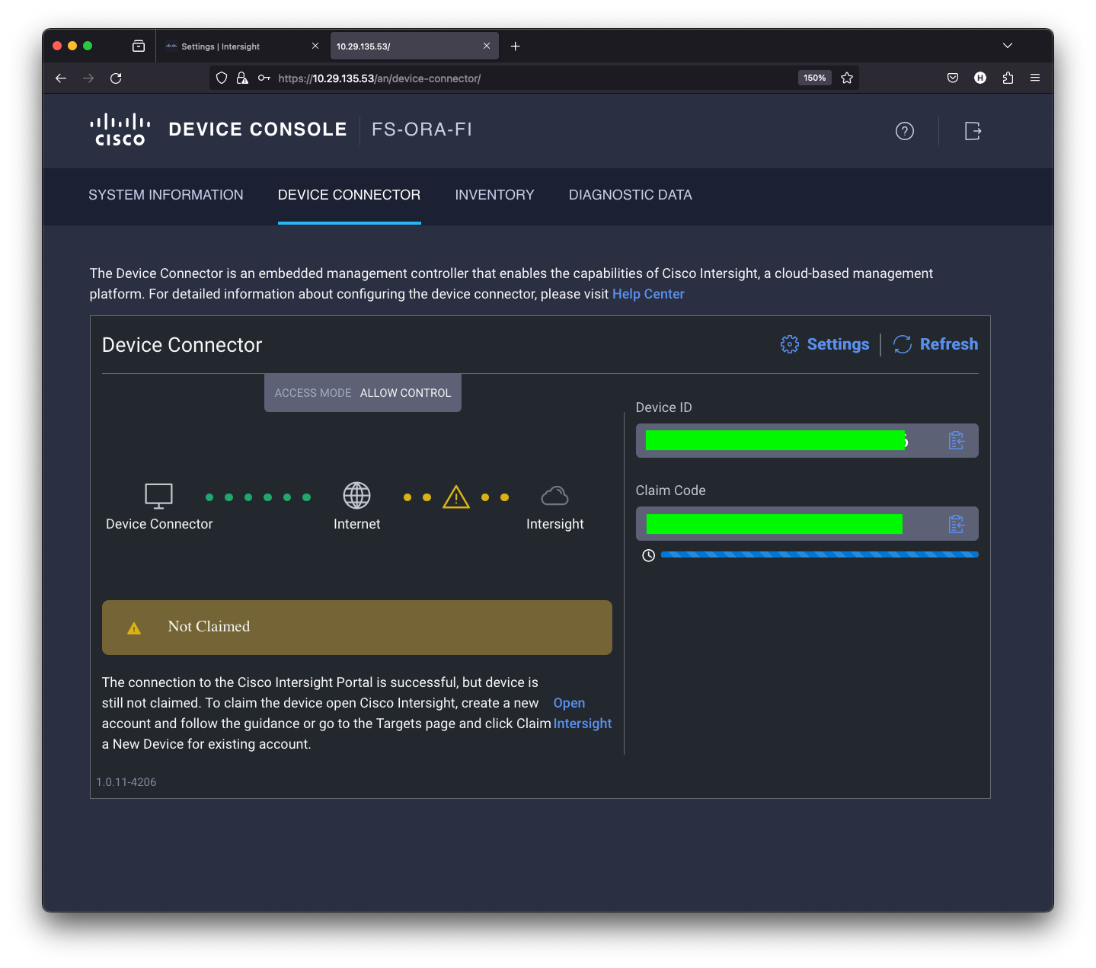Go to the Diagnostic Data tab
The image size is (1096, 968).
point(630,195)
